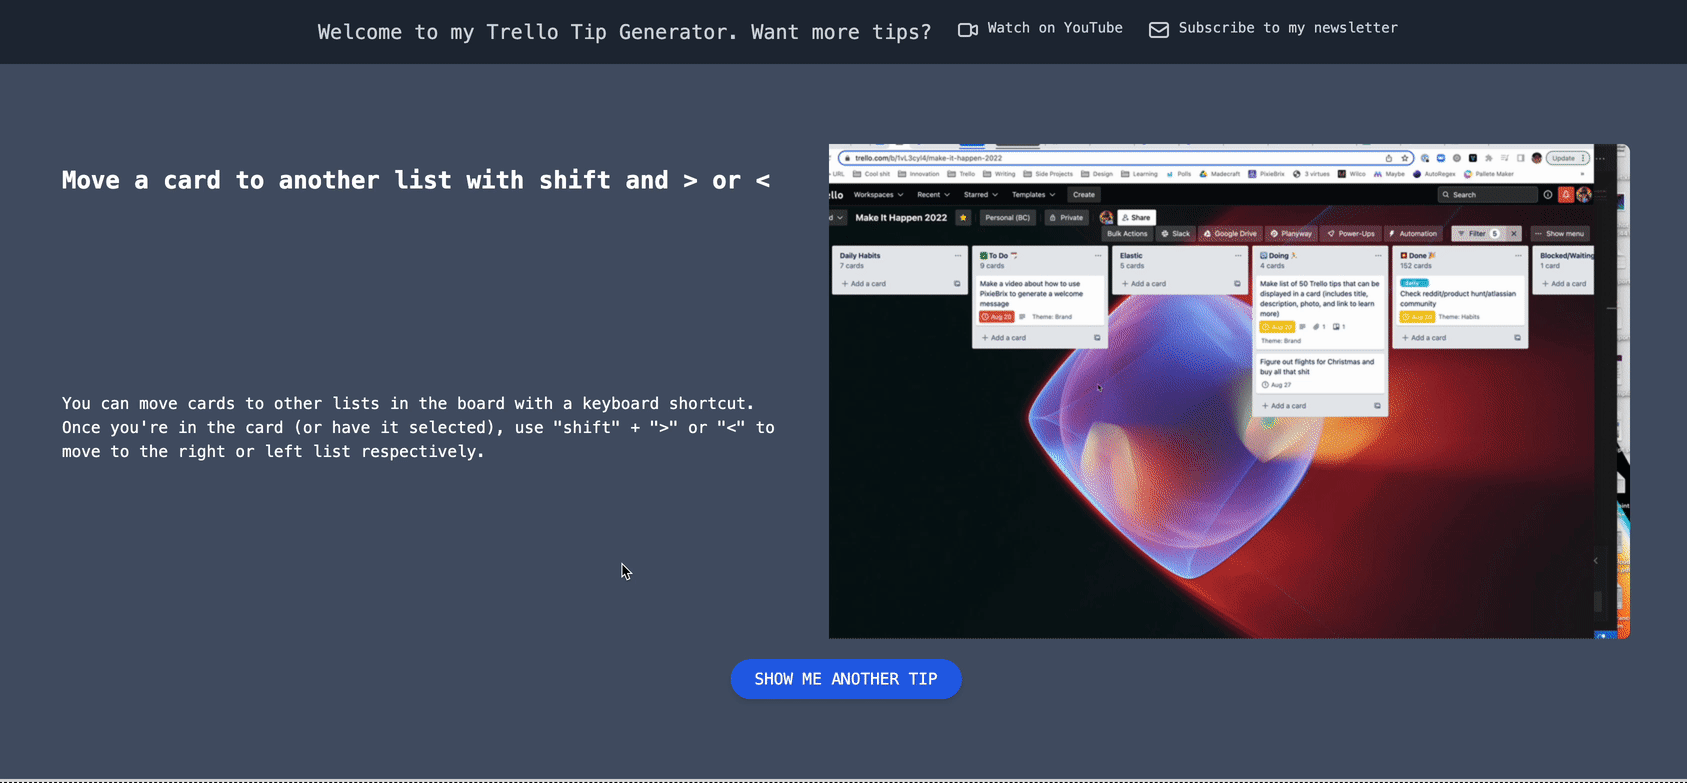Add a card to the Daily Habits list

864,284
